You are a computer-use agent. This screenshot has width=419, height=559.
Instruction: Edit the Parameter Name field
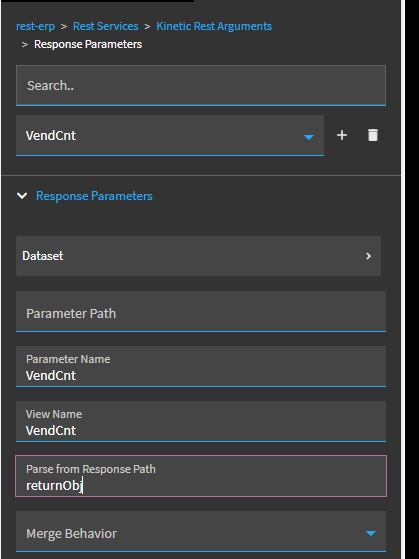201,366
